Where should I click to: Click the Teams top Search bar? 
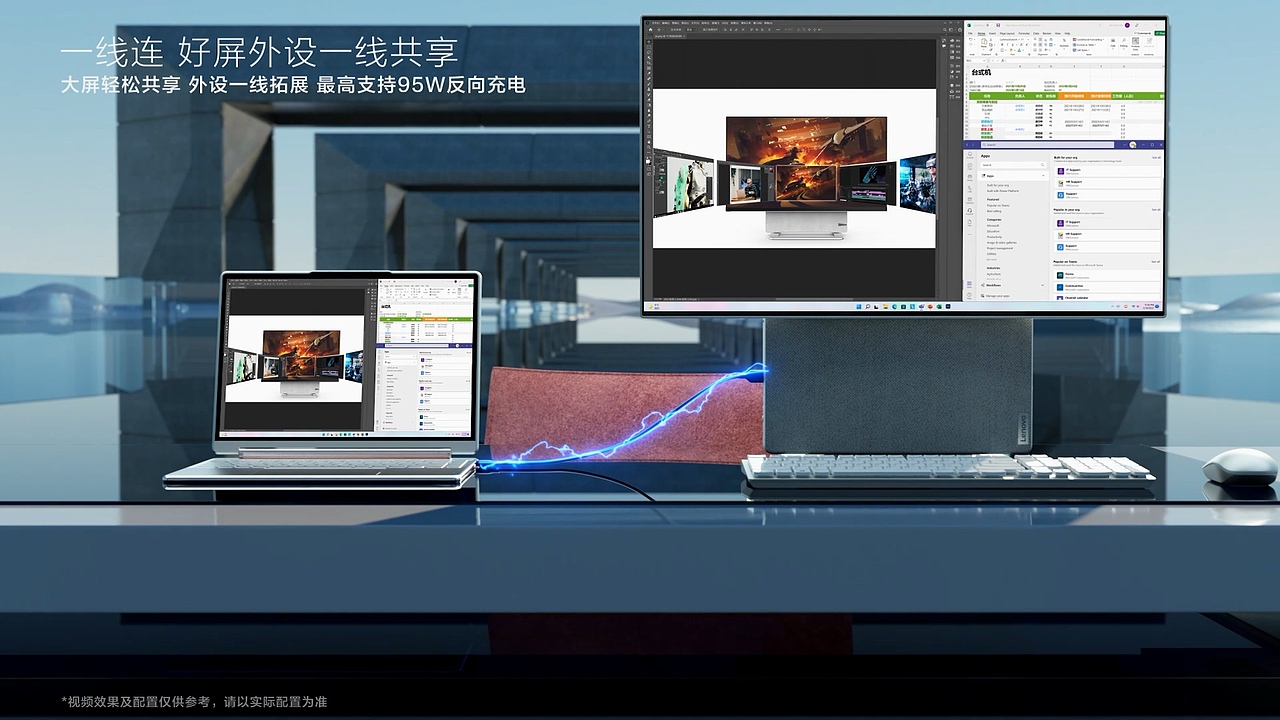coord(1047,145)
